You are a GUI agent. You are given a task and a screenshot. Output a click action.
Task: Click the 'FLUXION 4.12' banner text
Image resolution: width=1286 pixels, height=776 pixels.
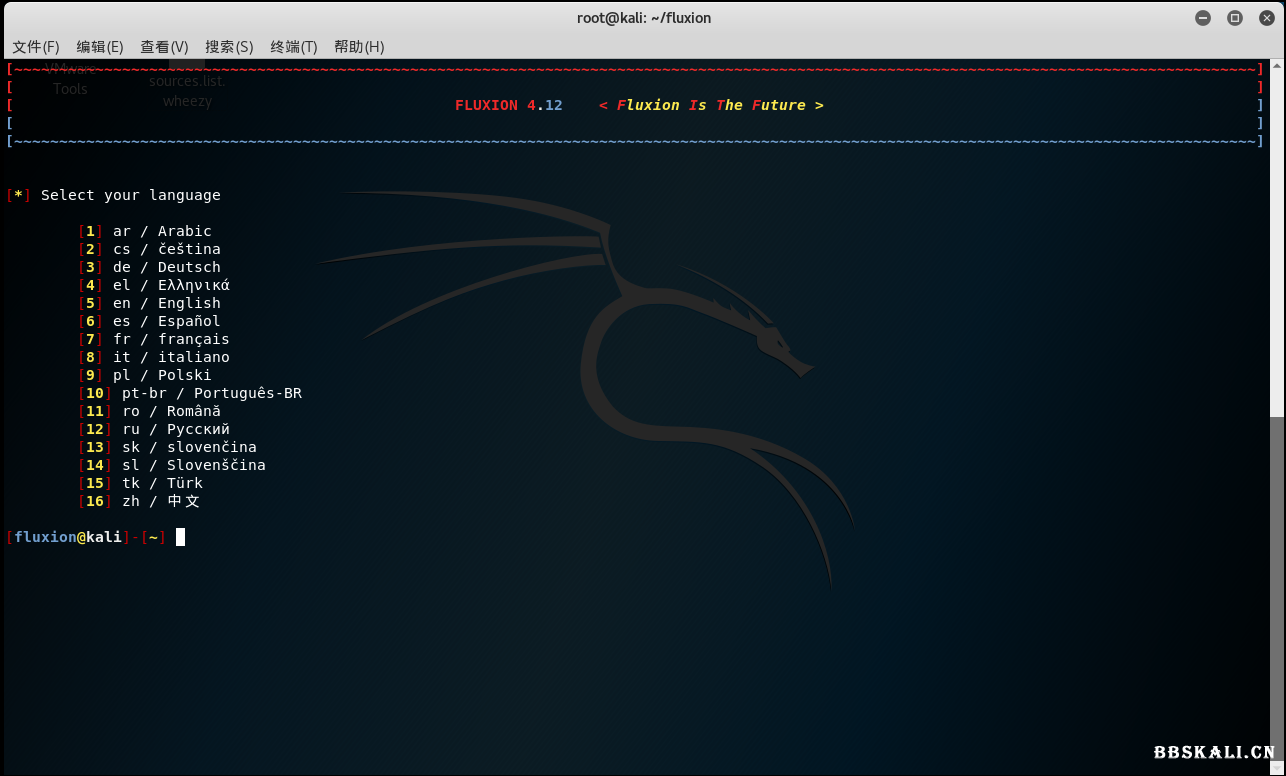(508, 105)
